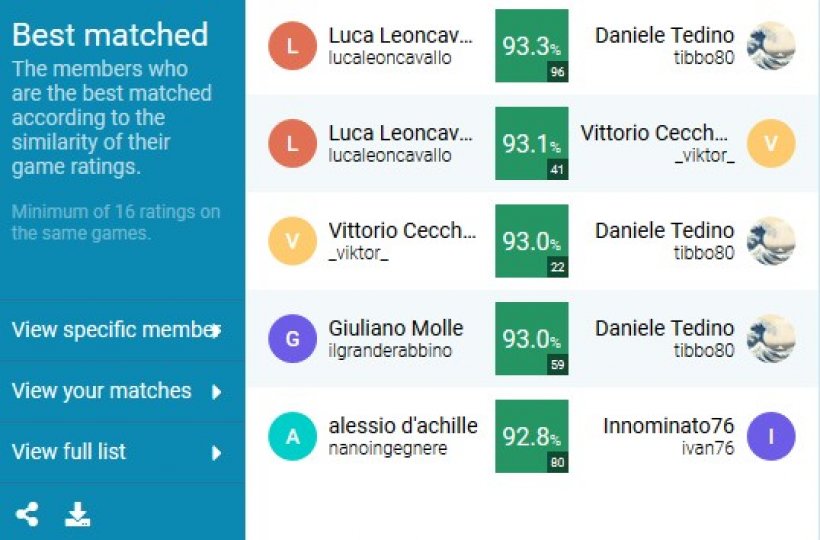Select the 93.1% match score tile
820x540 pixels.
532,143
